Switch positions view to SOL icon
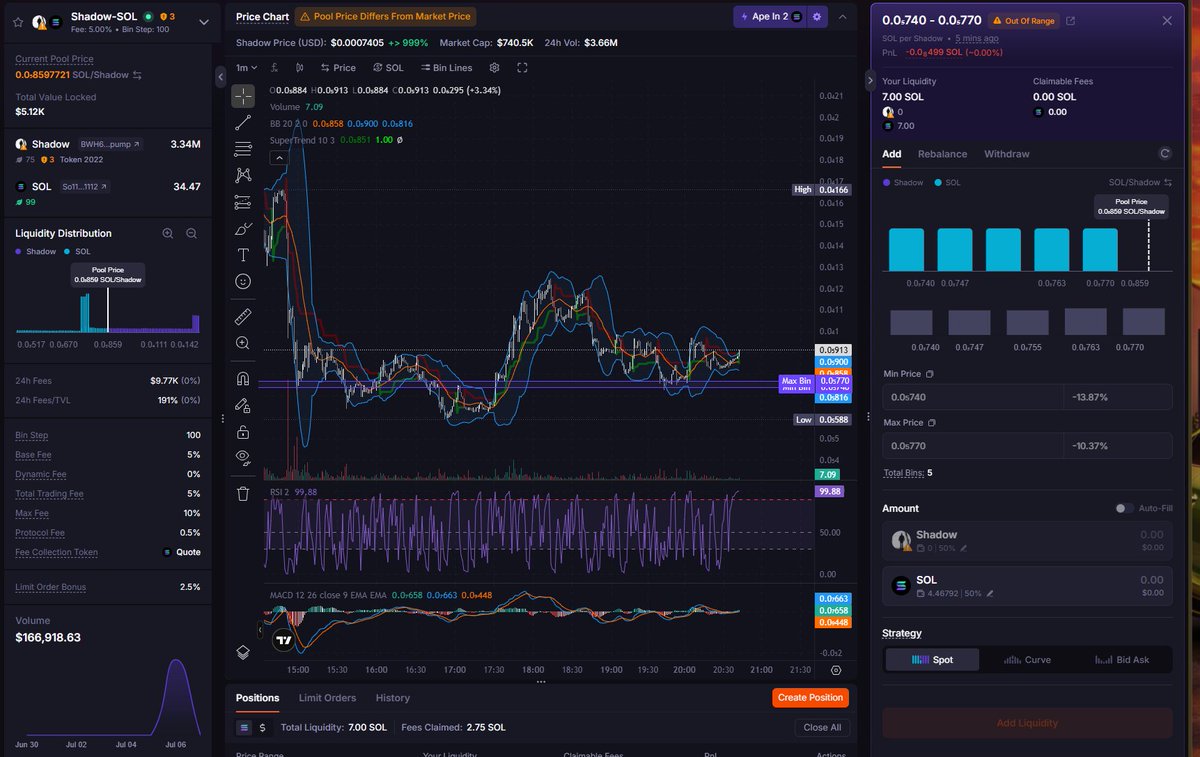1200x757 pixels. pos(244,728)
